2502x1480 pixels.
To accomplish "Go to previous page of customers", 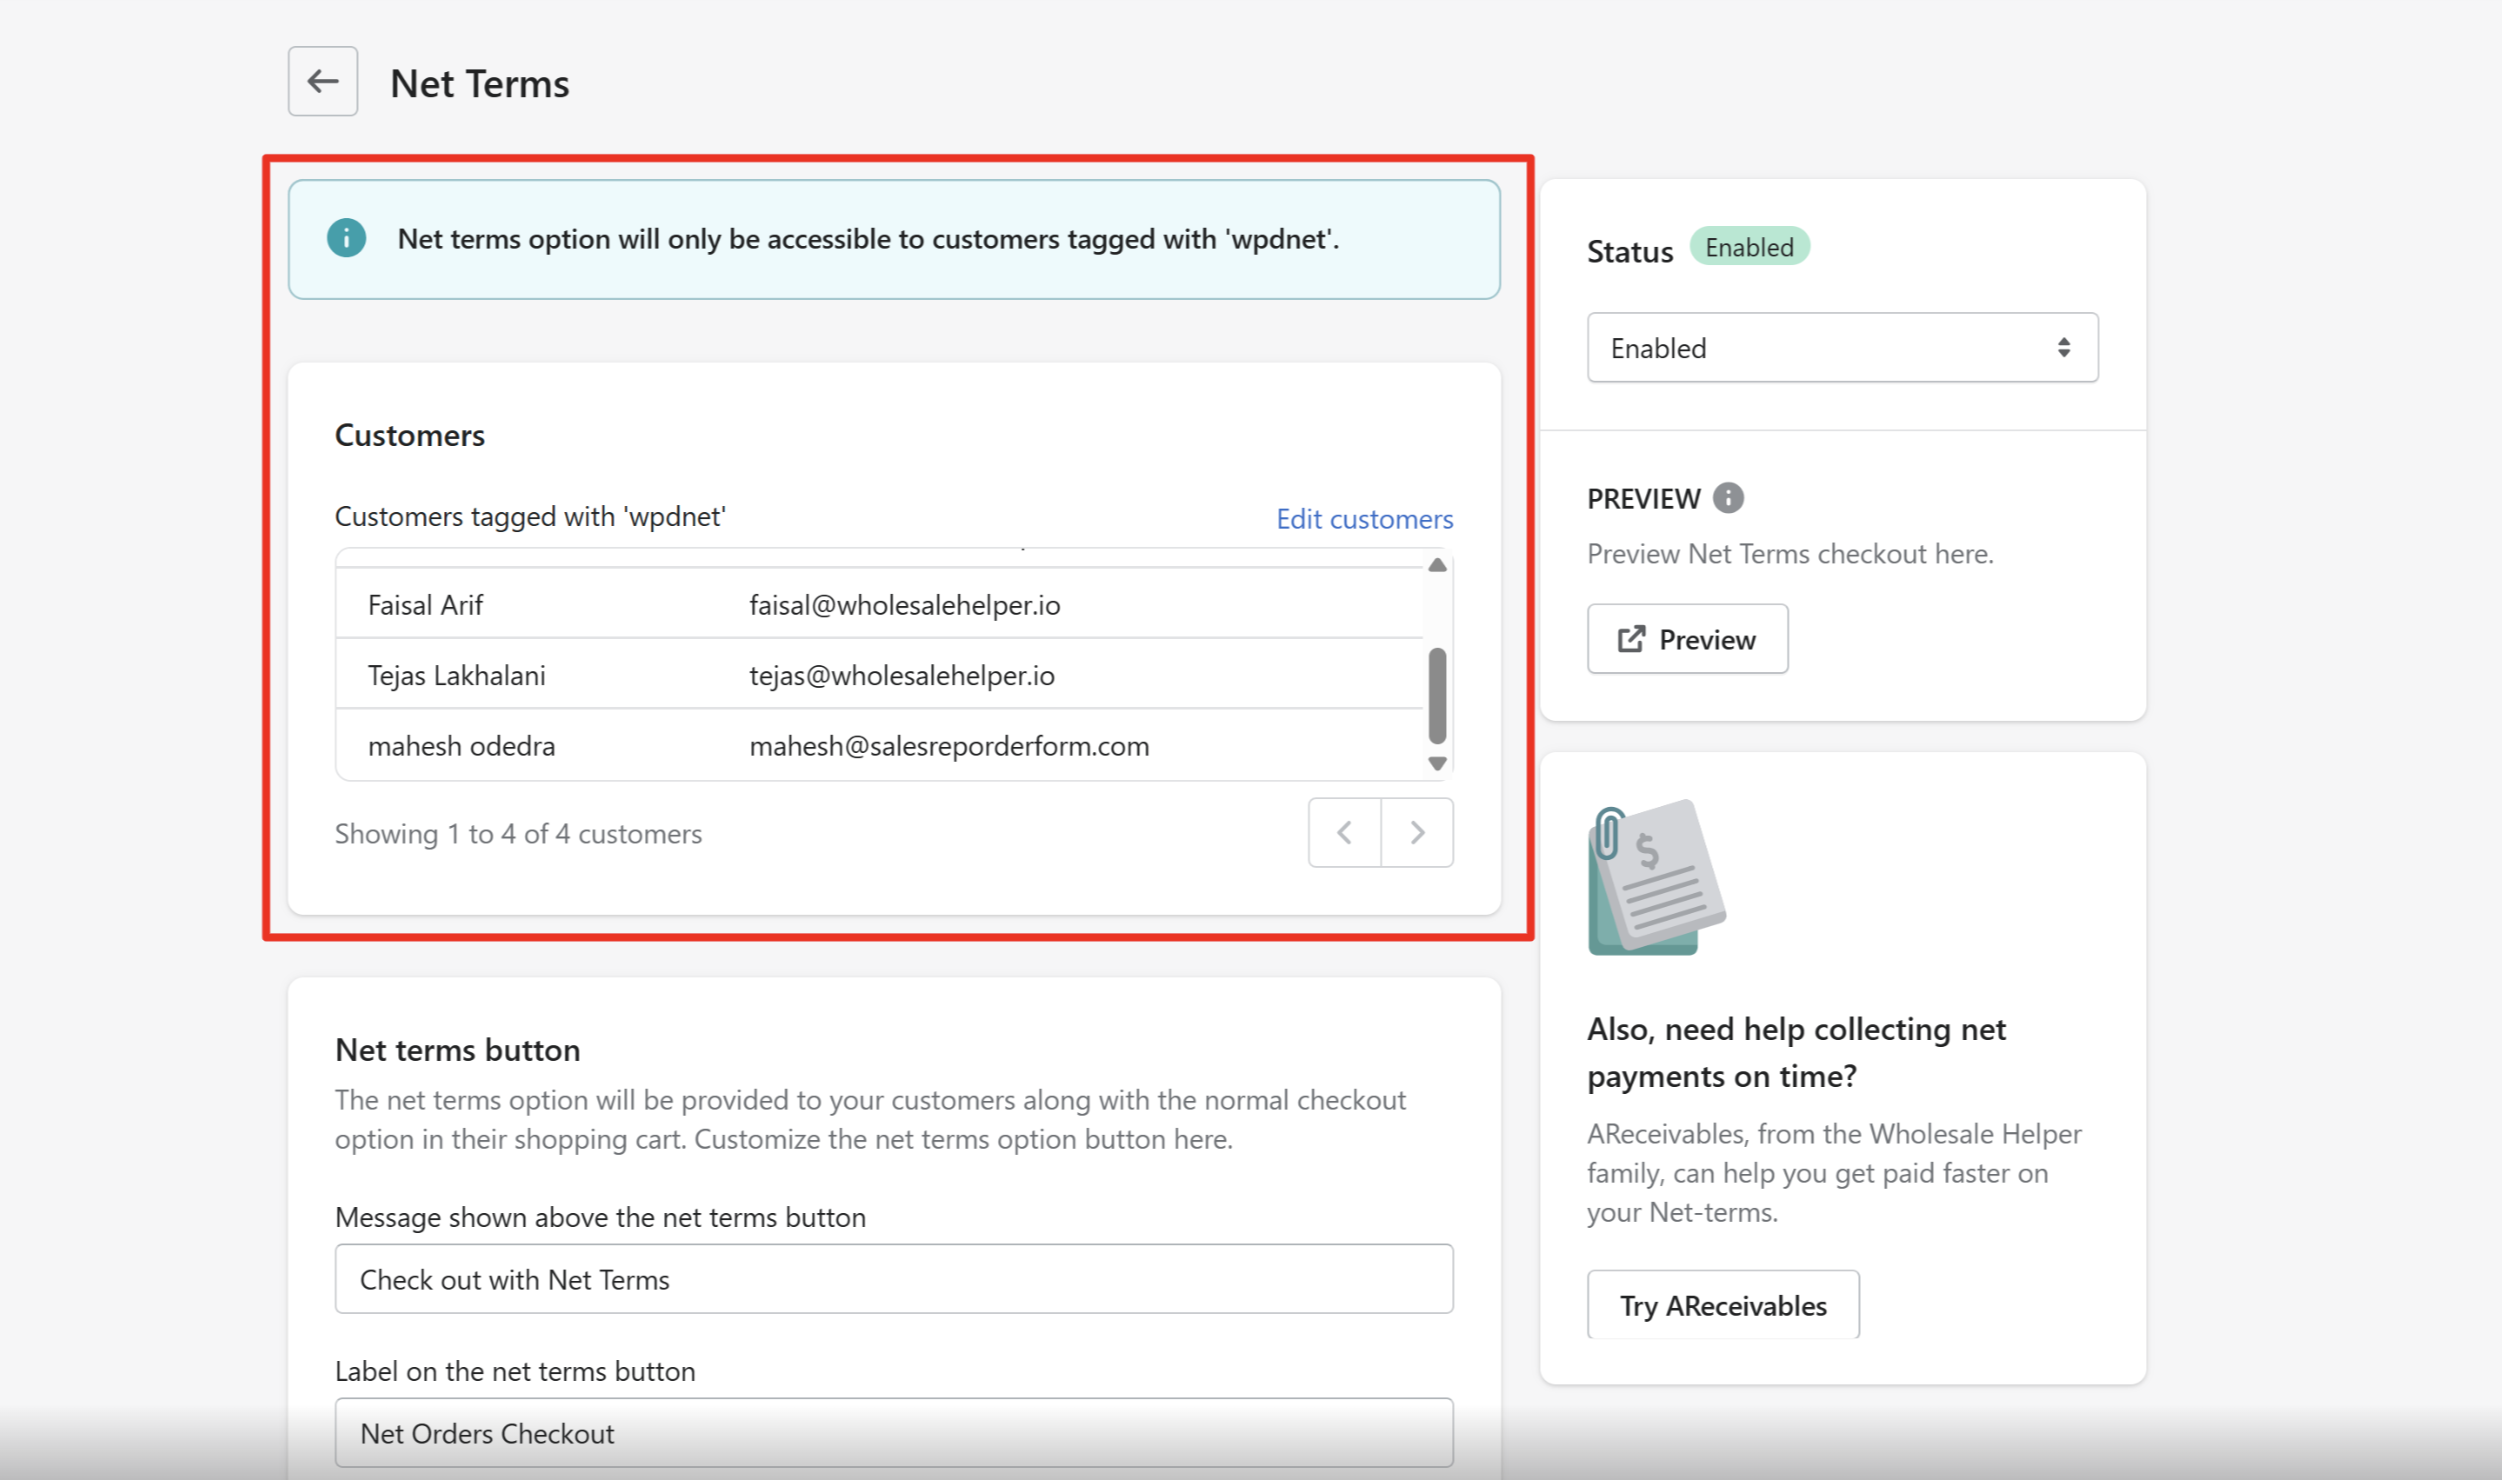I will point(1344,832).
